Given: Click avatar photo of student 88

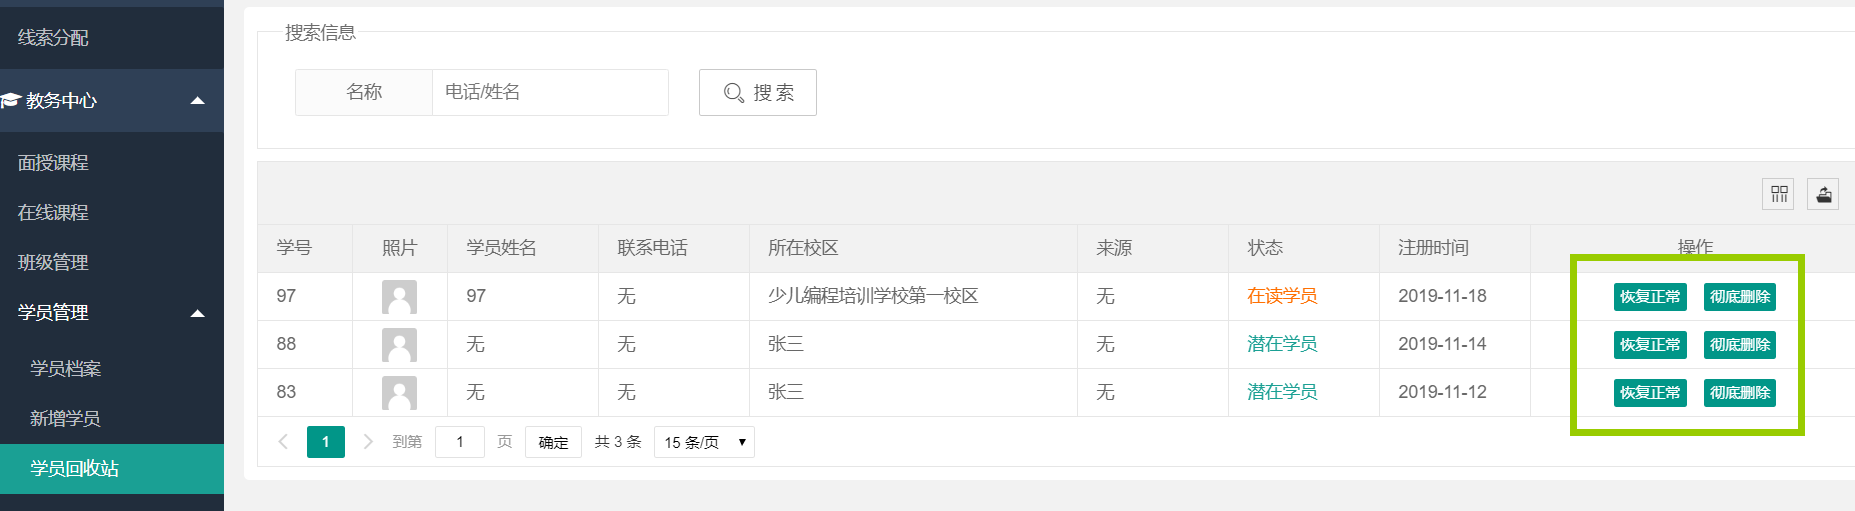Looking at the screenshot, I should 399,345.
